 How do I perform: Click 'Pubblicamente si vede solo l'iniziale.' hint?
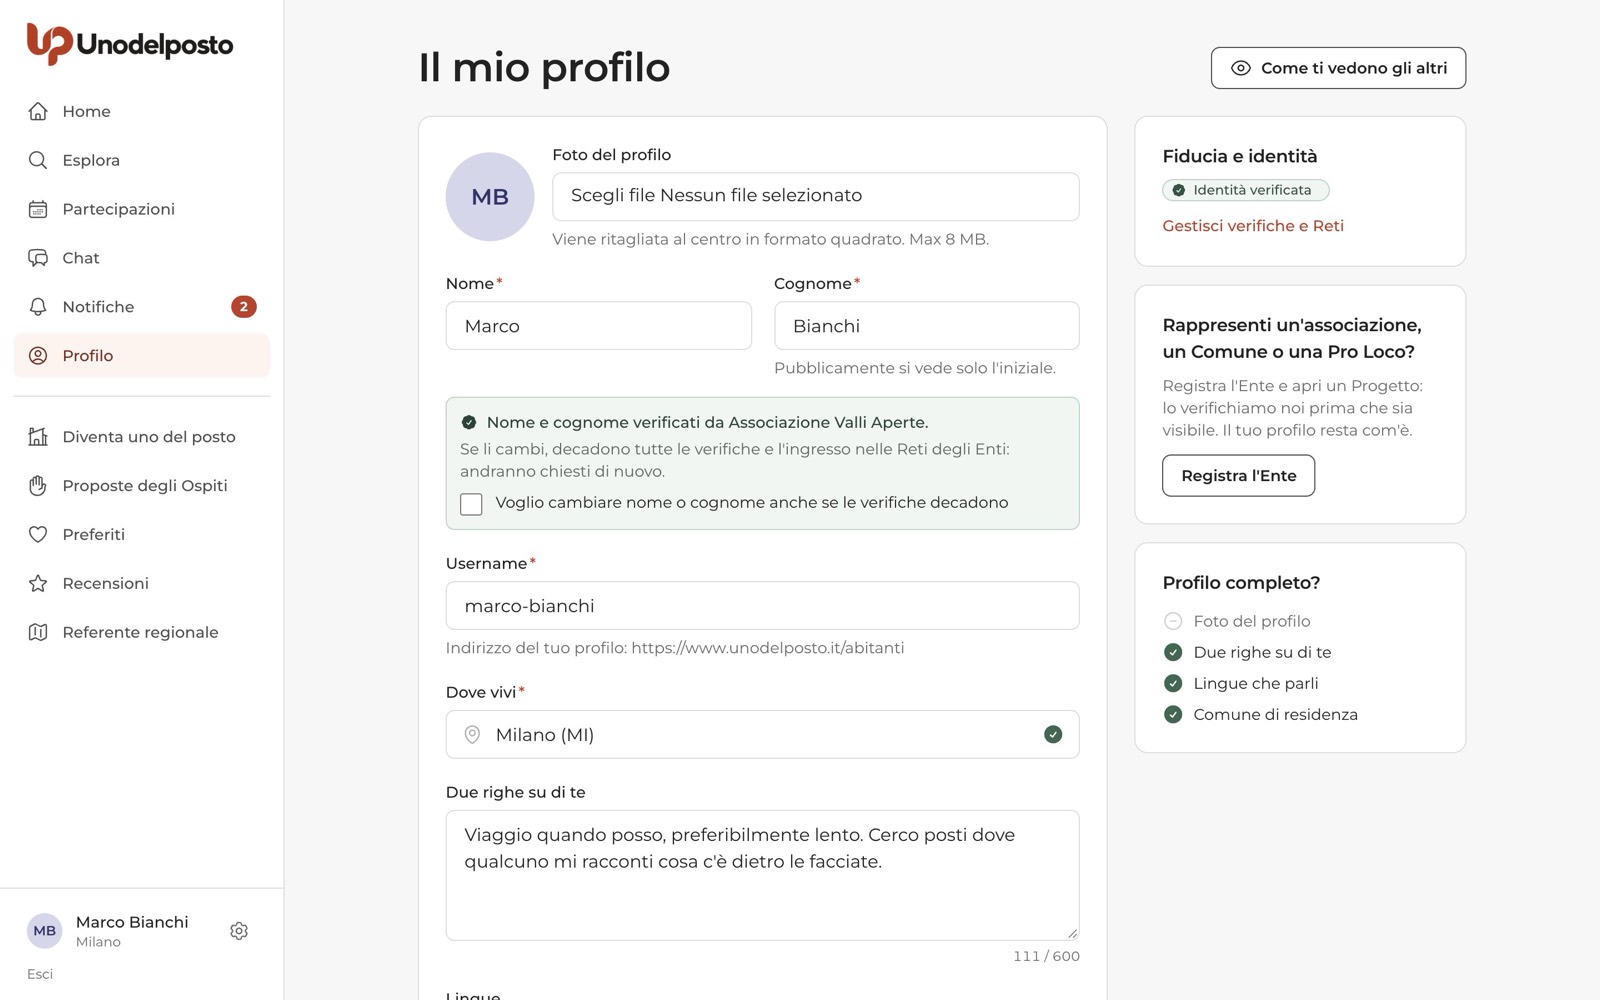(915, 368)
